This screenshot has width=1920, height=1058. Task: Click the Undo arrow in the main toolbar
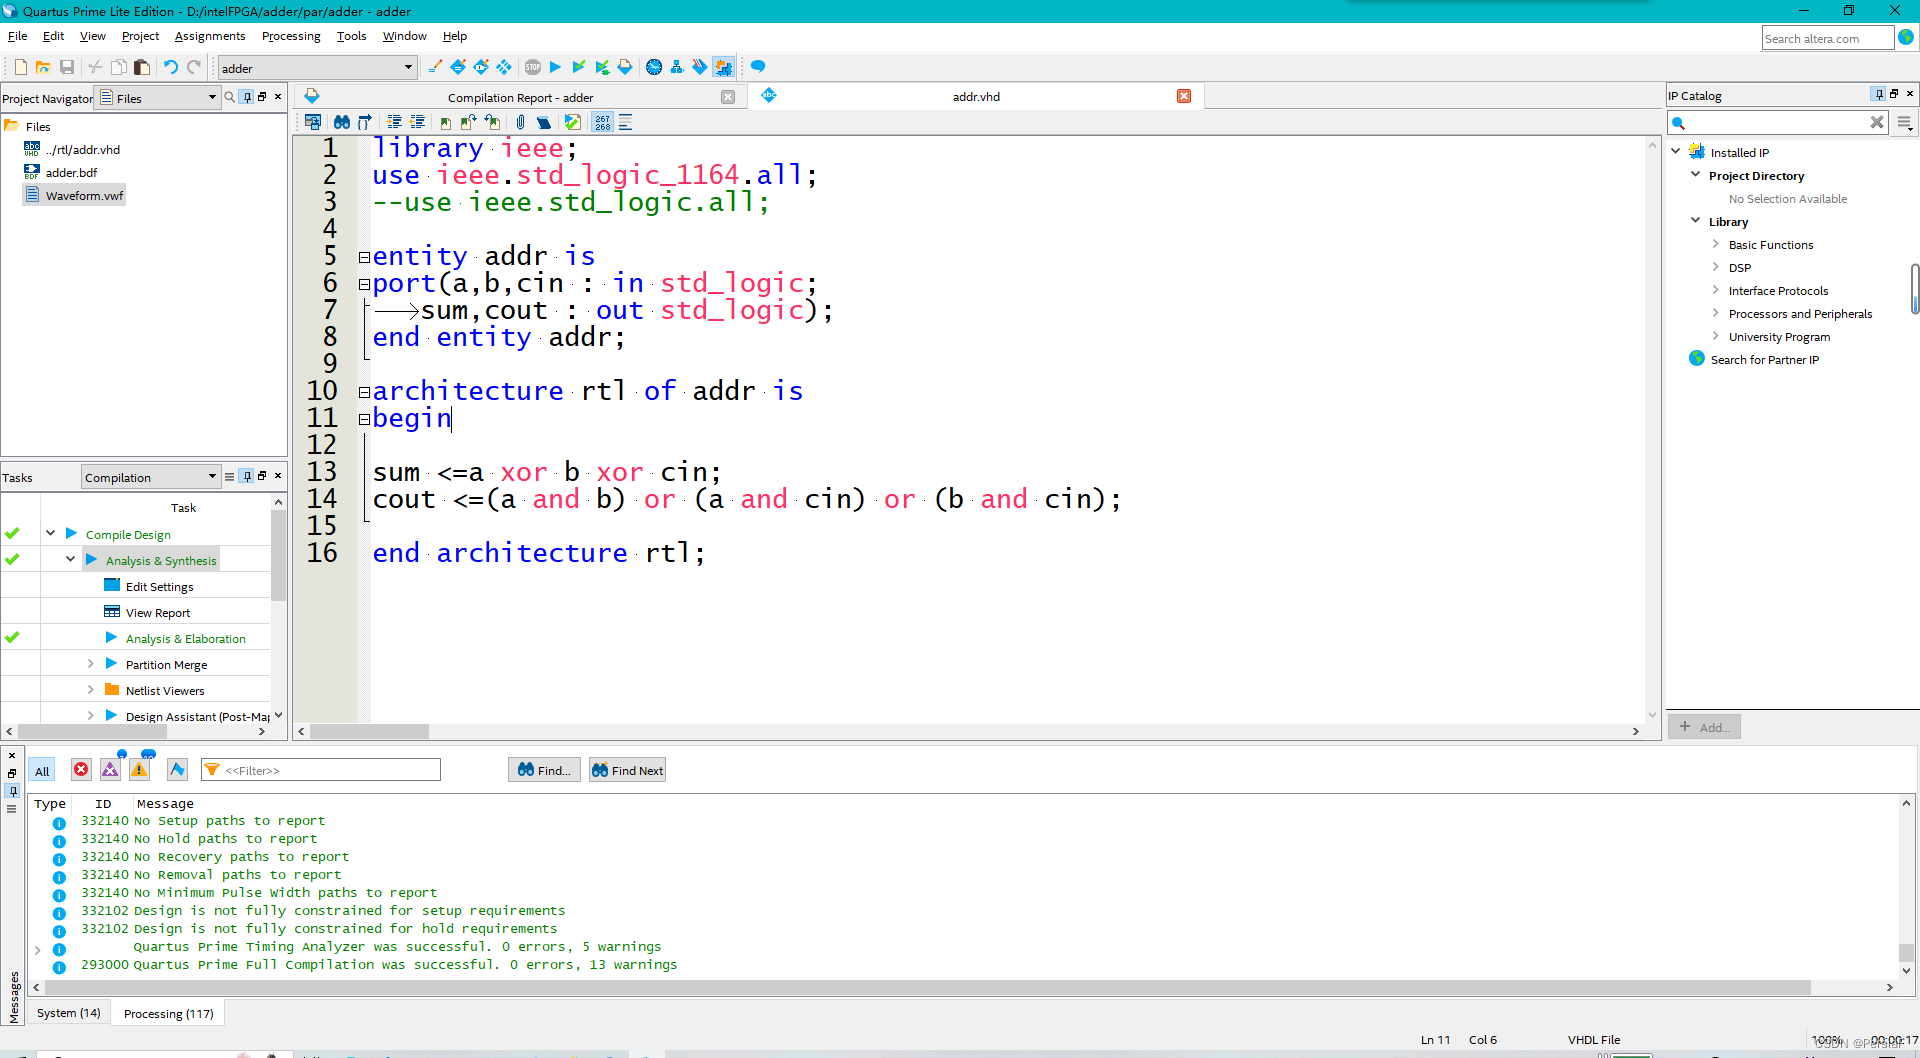(171, 67)
